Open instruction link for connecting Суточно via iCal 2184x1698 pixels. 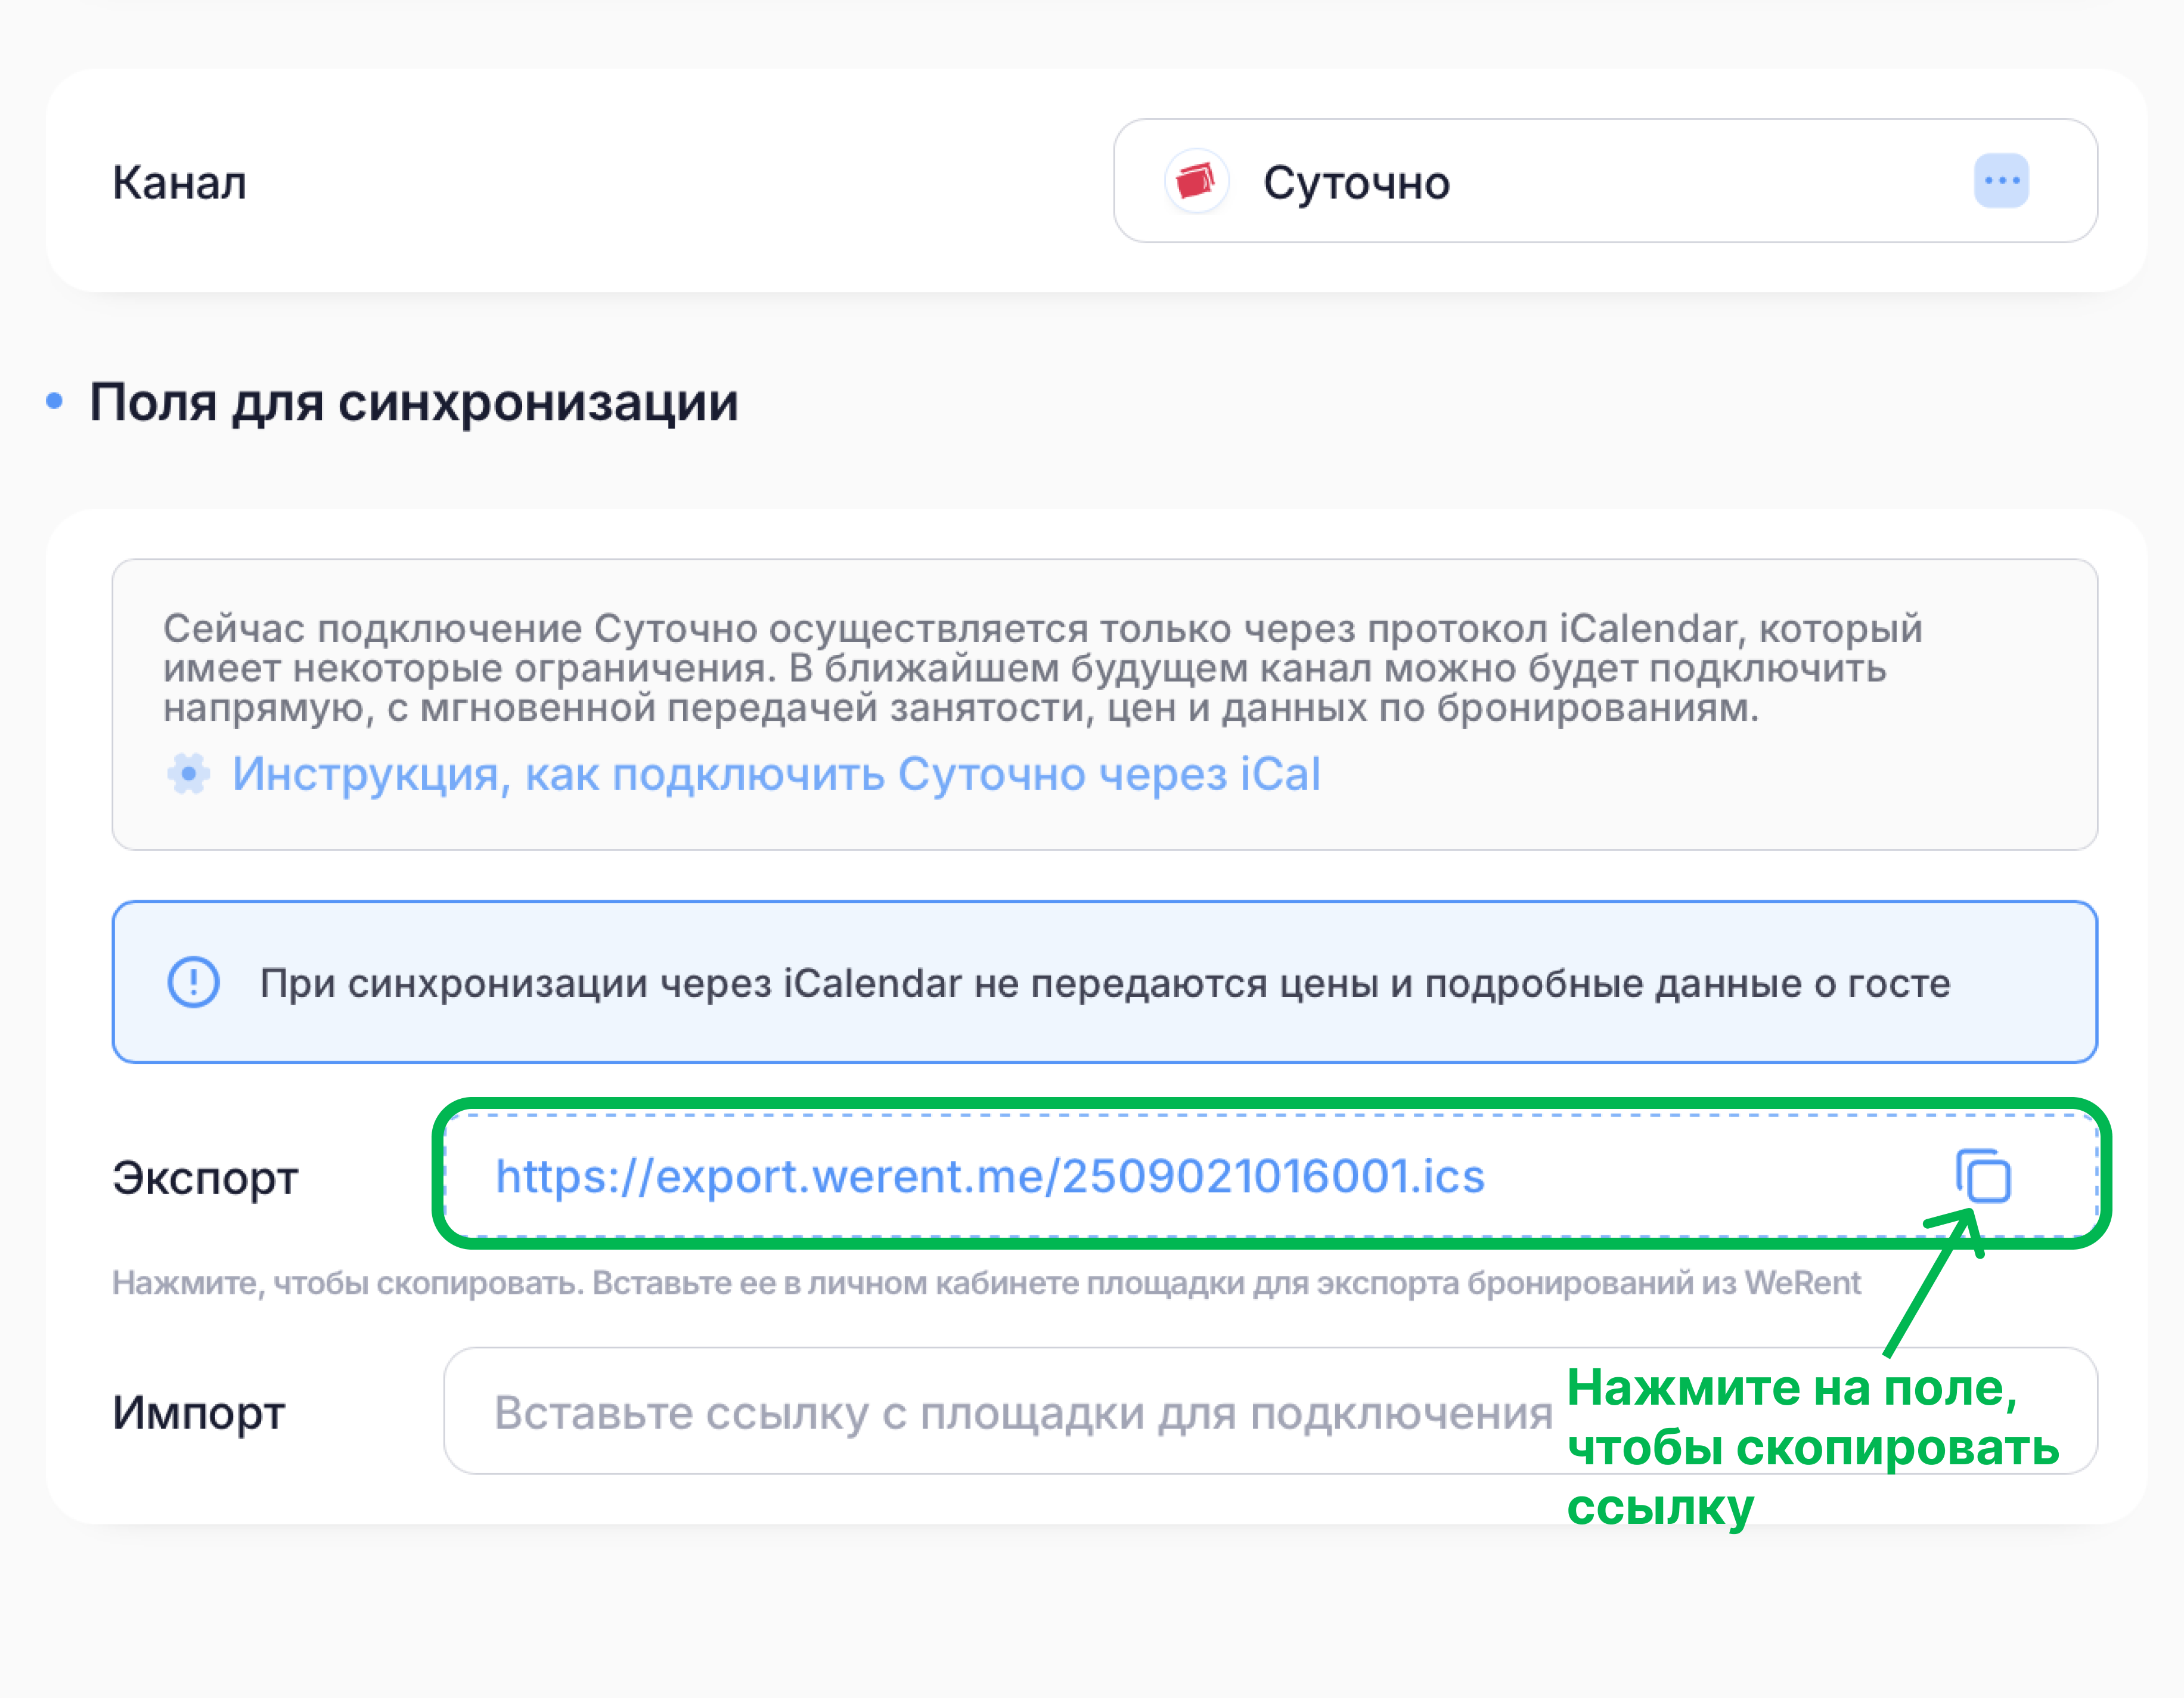[776, 774]
